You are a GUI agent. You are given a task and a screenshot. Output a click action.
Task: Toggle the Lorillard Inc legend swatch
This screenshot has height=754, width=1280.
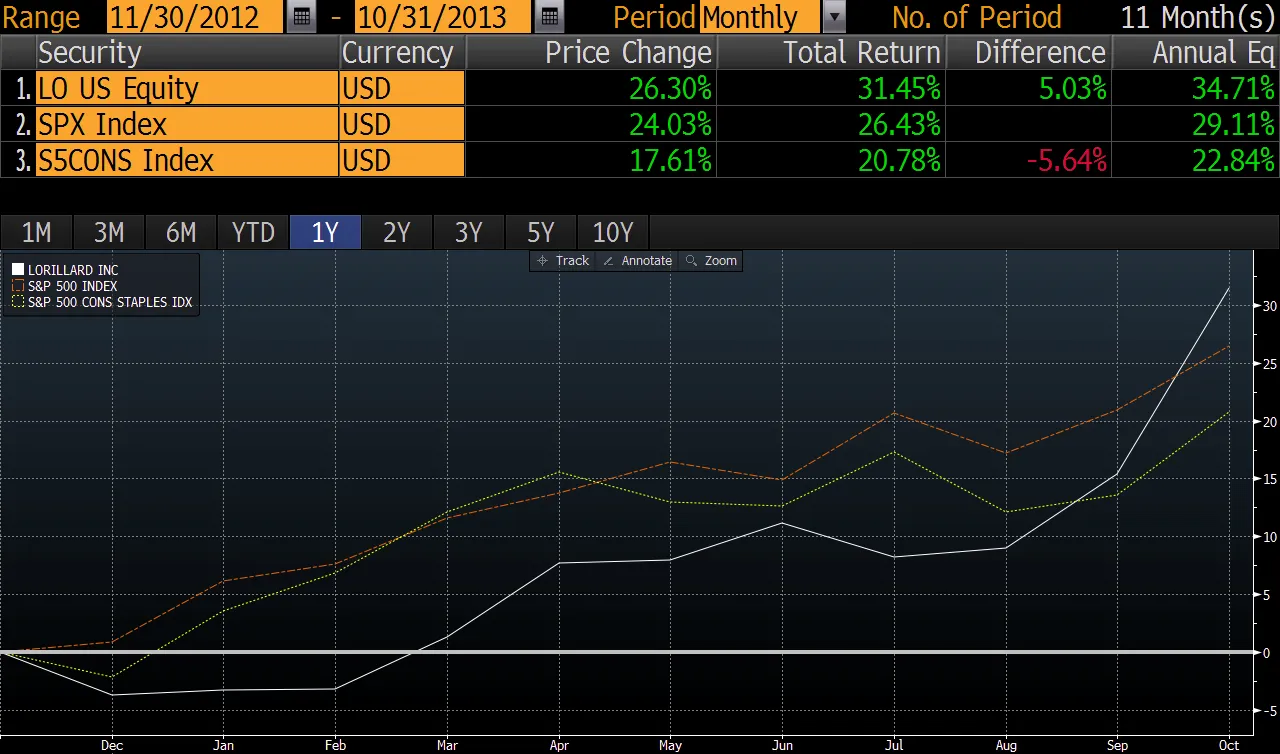point(18,270)
